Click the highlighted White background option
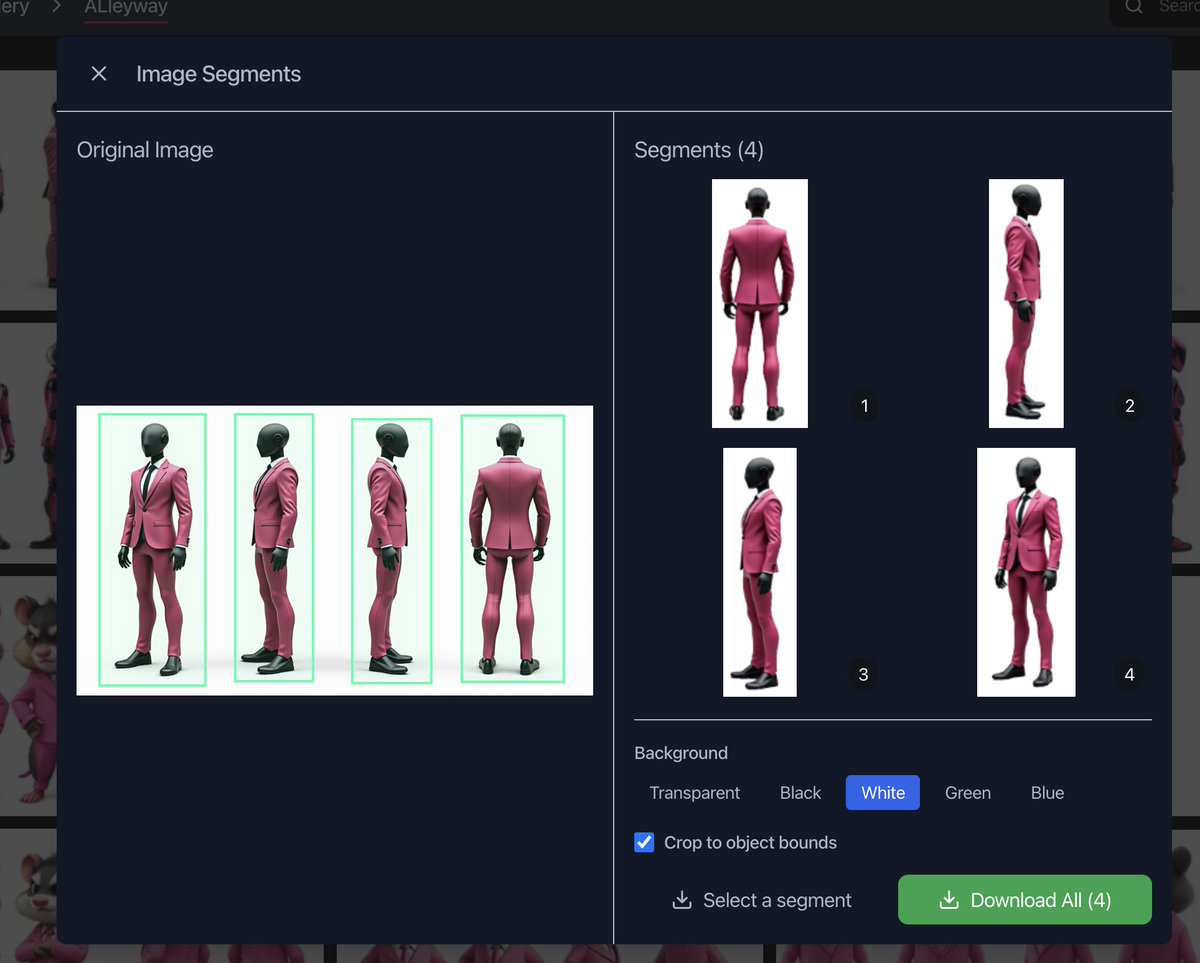Screen dimensions: 1200x963 coord(882,792)
